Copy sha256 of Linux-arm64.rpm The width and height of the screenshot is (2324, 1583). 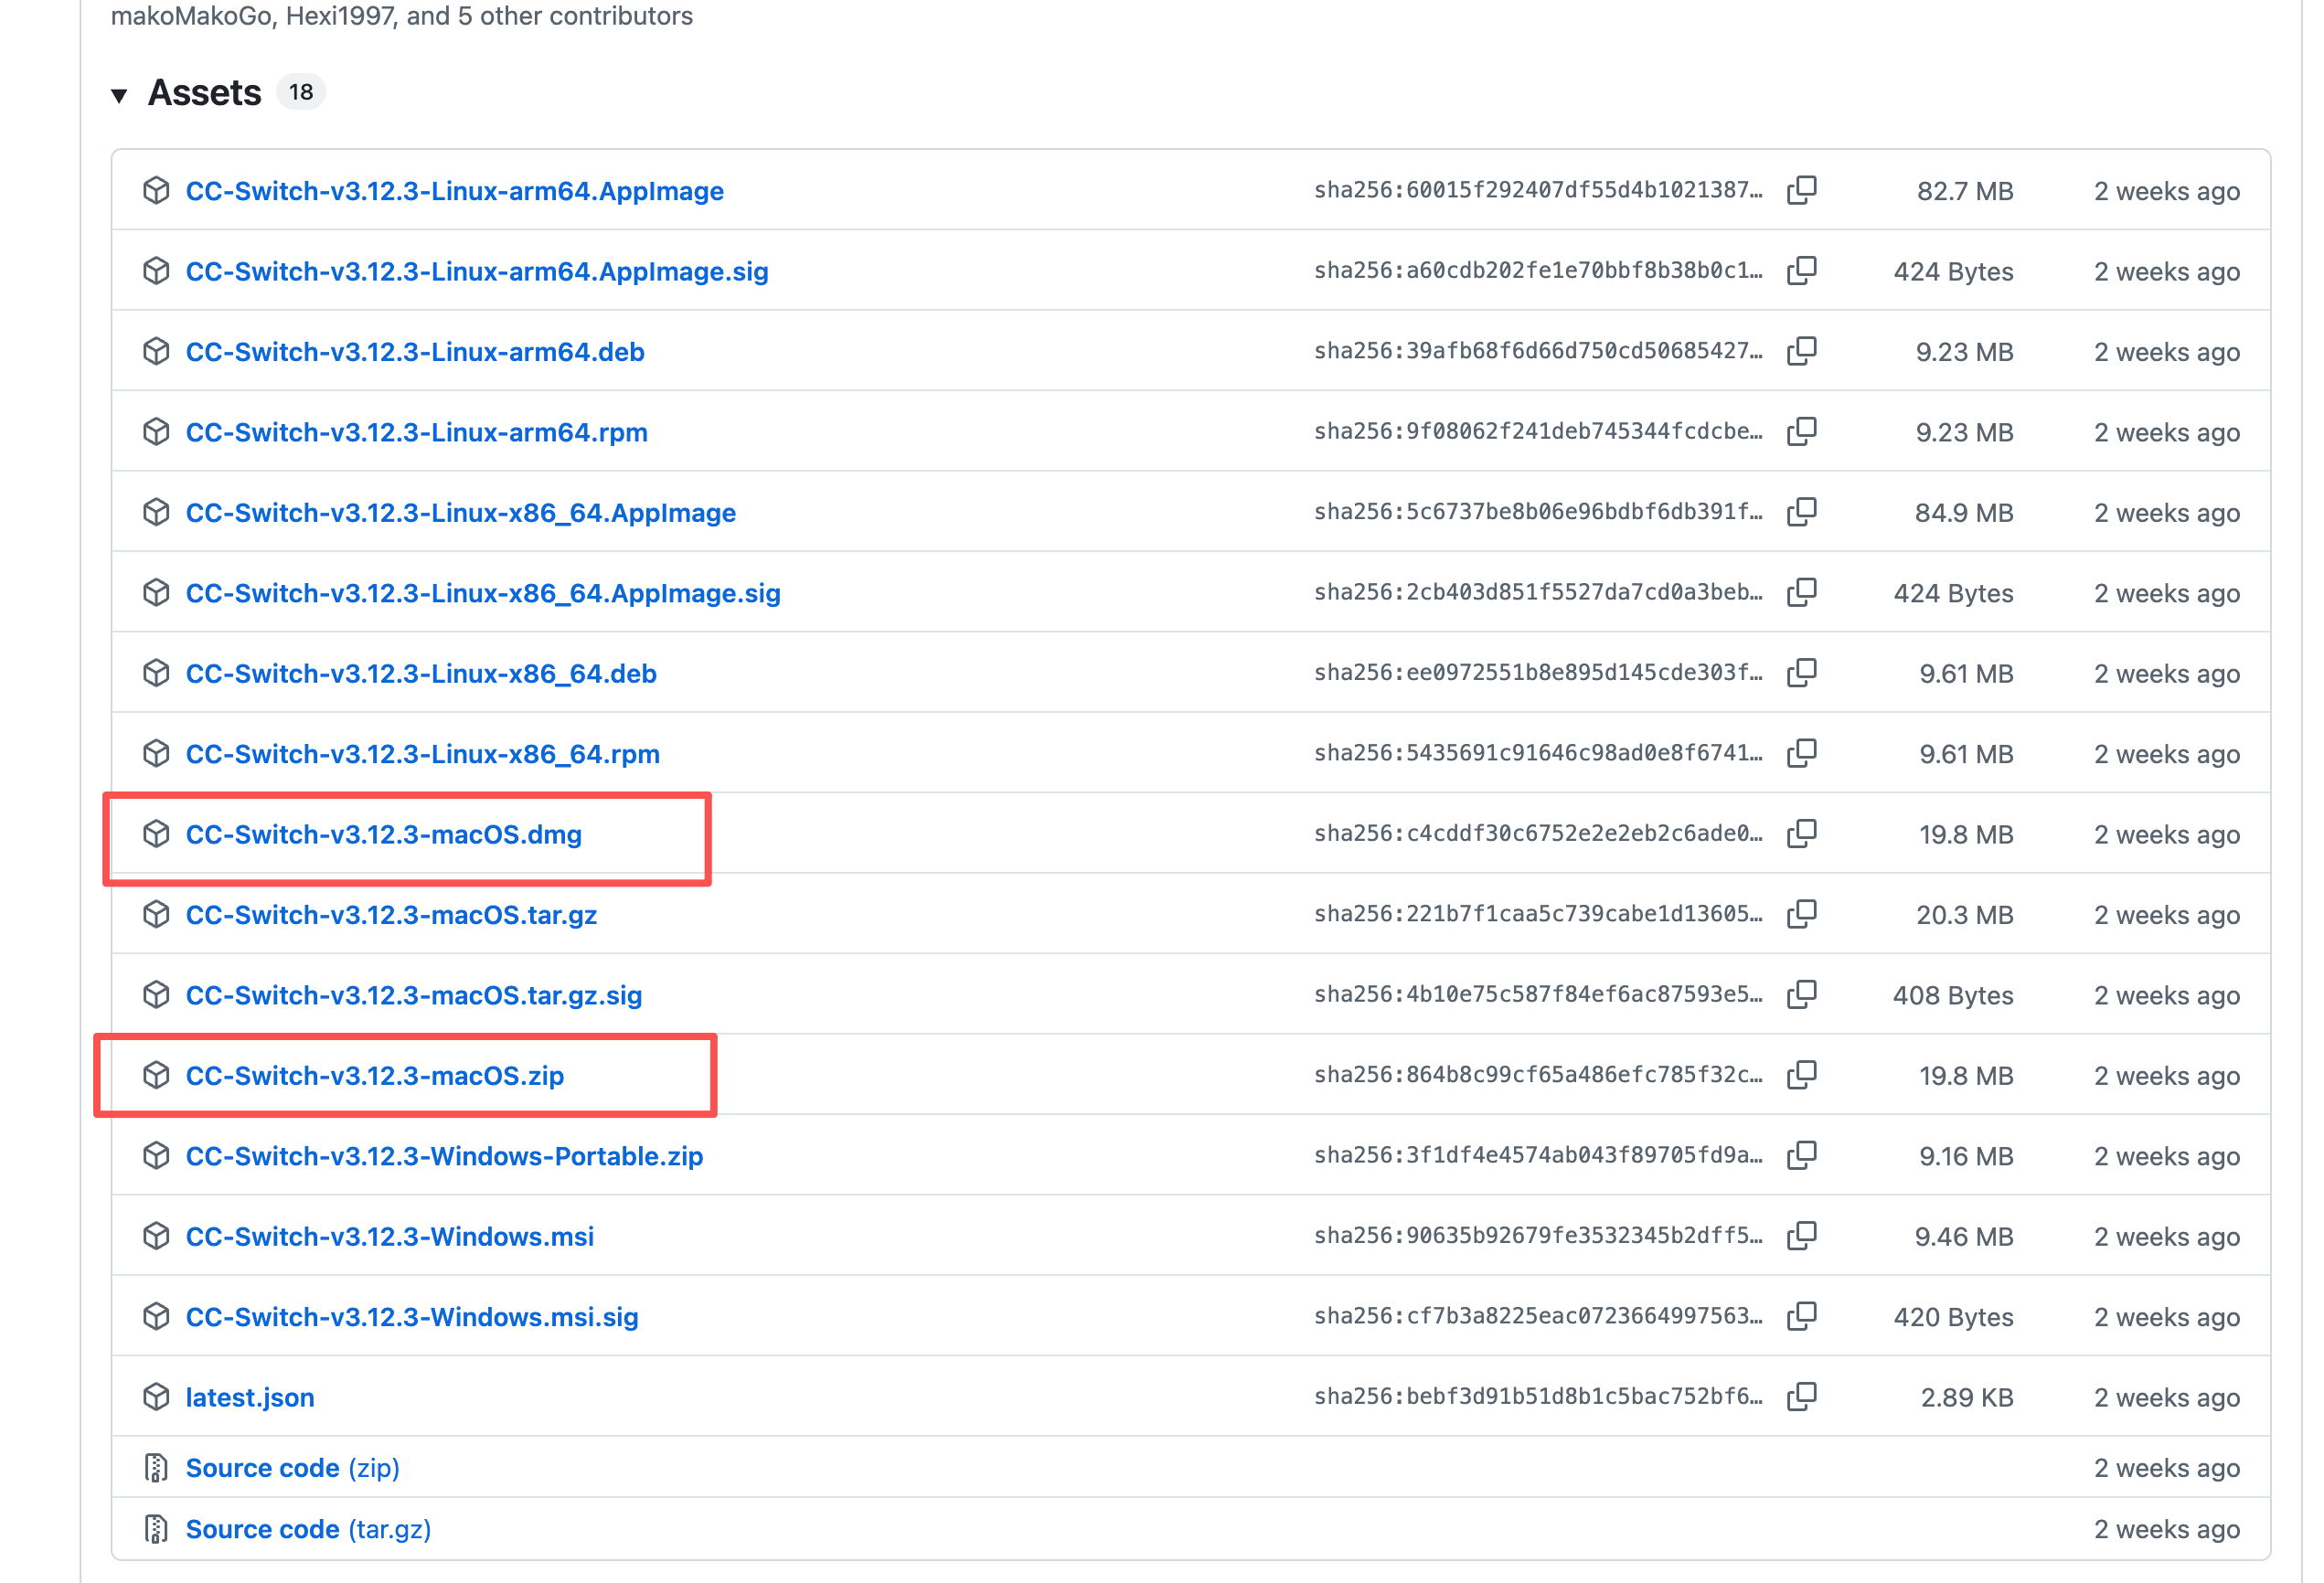click(x=1801, y=432)
